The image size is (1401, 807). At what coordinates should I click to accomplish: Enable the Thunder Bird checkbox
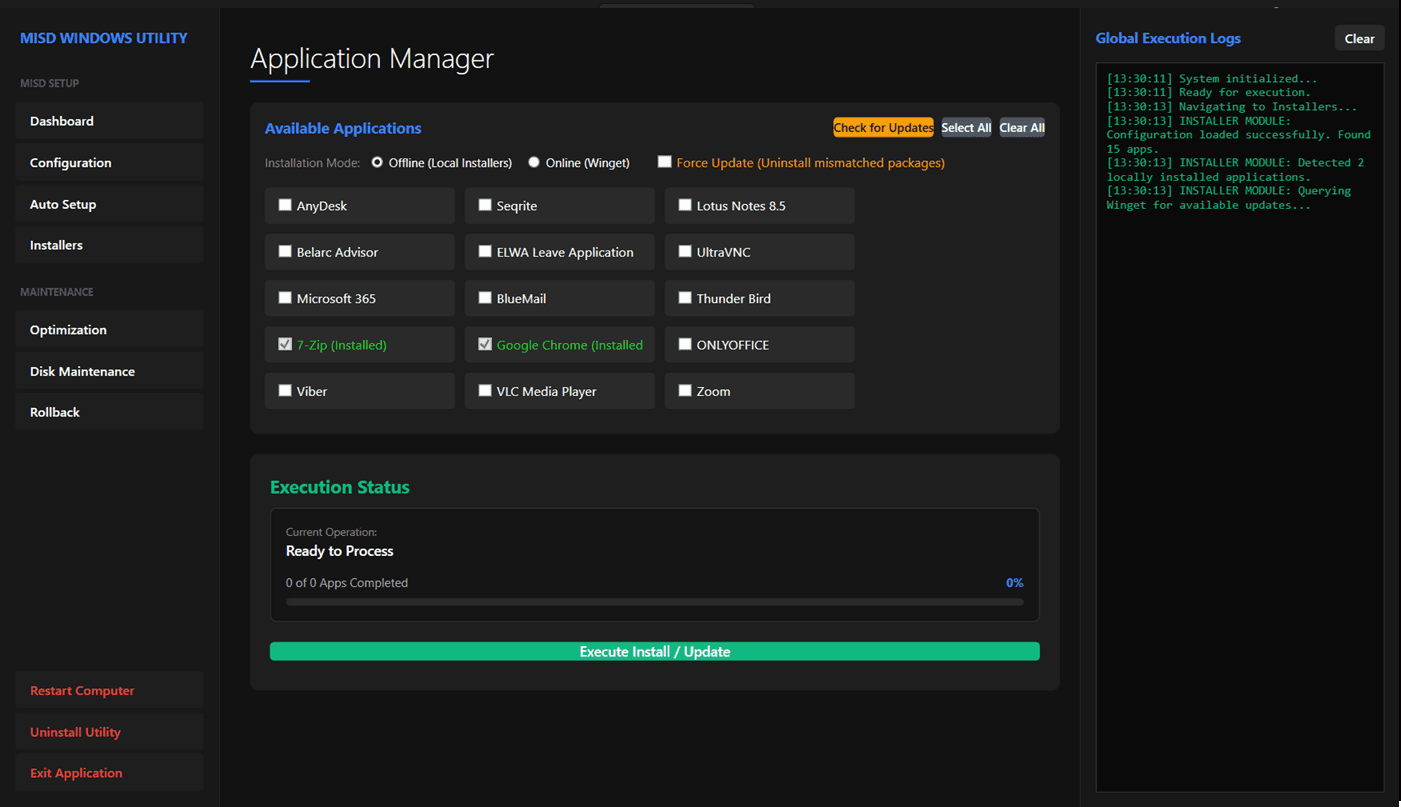tap(685, 297)
